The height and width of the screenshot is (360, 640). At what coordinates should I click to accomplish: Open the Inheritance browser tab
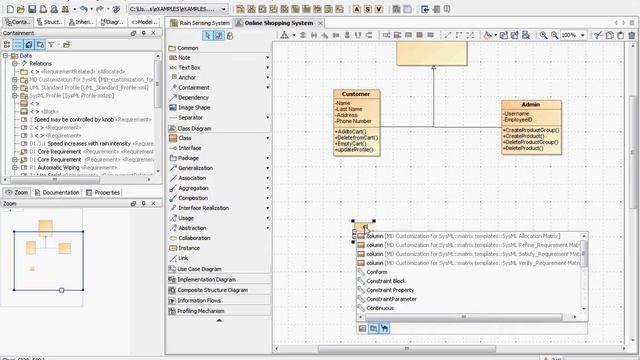(x=81, y=22)
